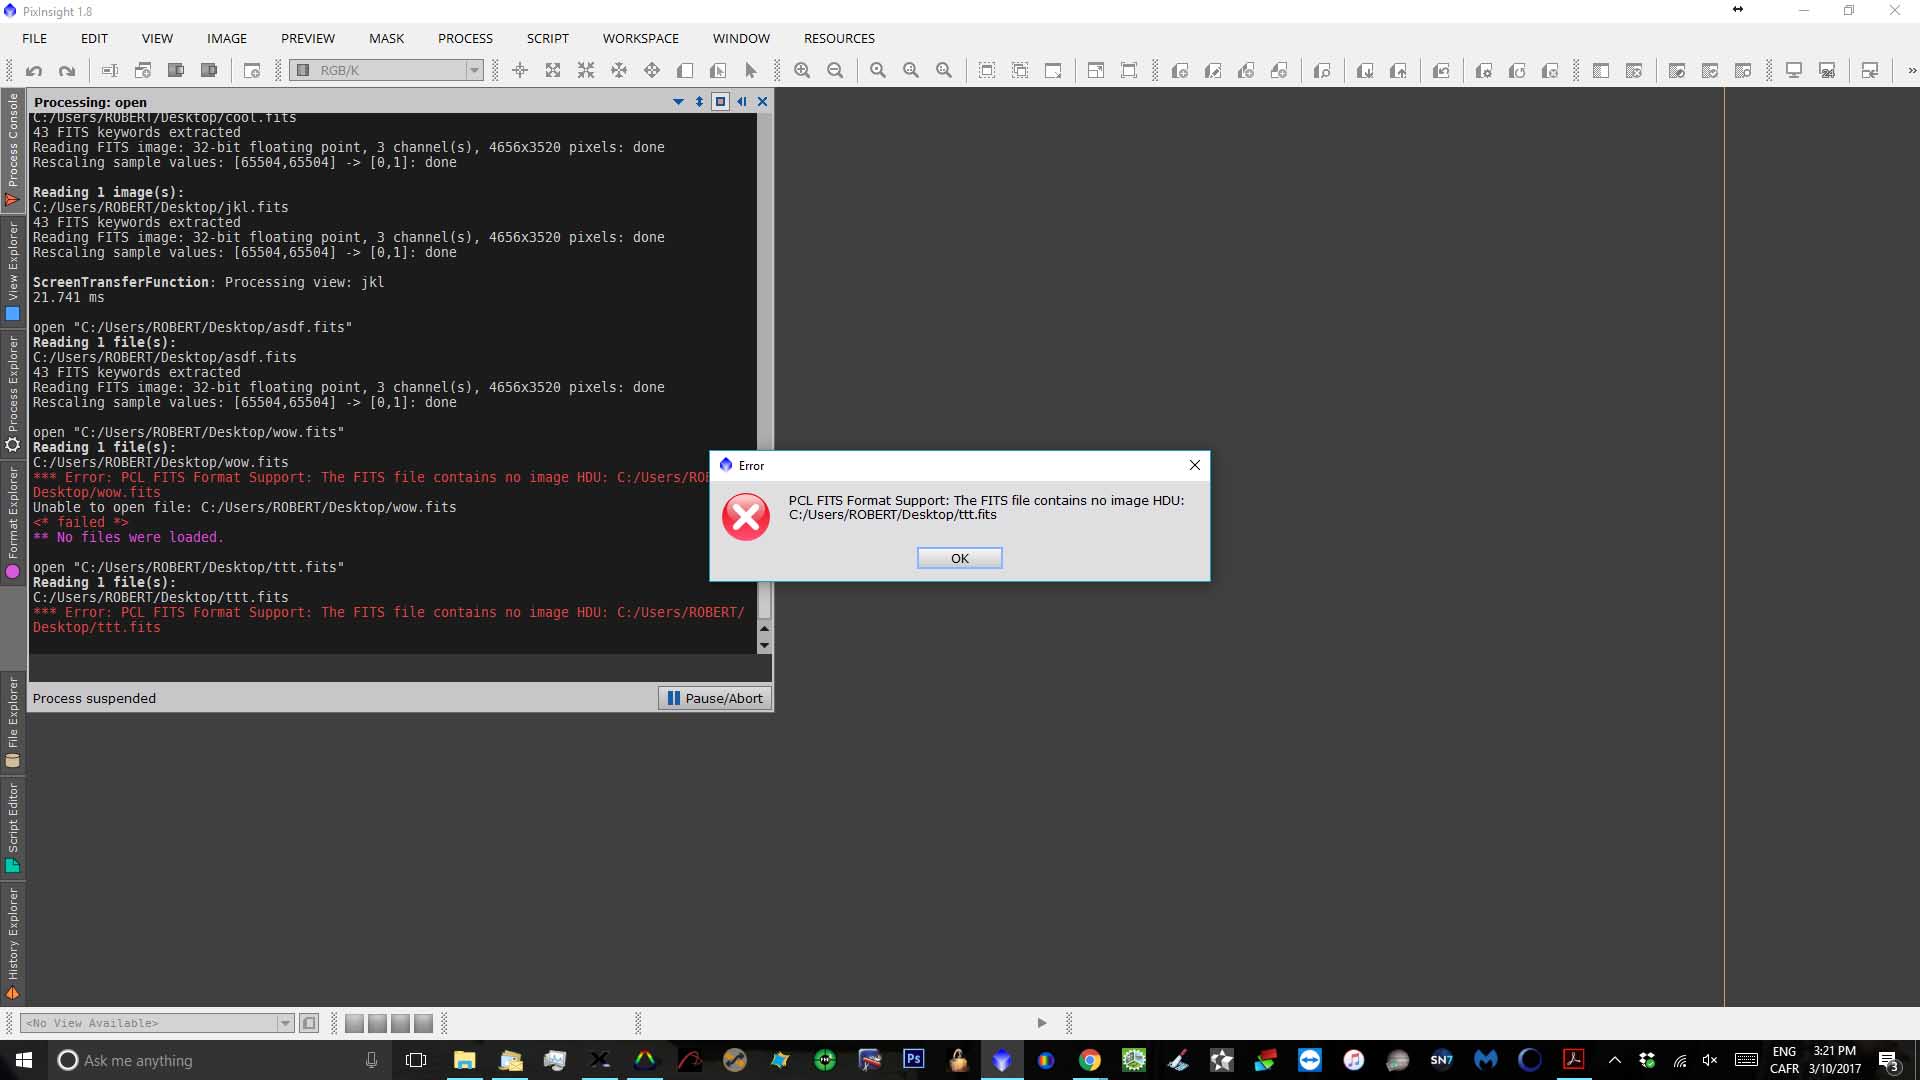Click the Zoom In magnifier icon
The width and height of the screenshot is (1920, 1080).
[x=802, y=71]
